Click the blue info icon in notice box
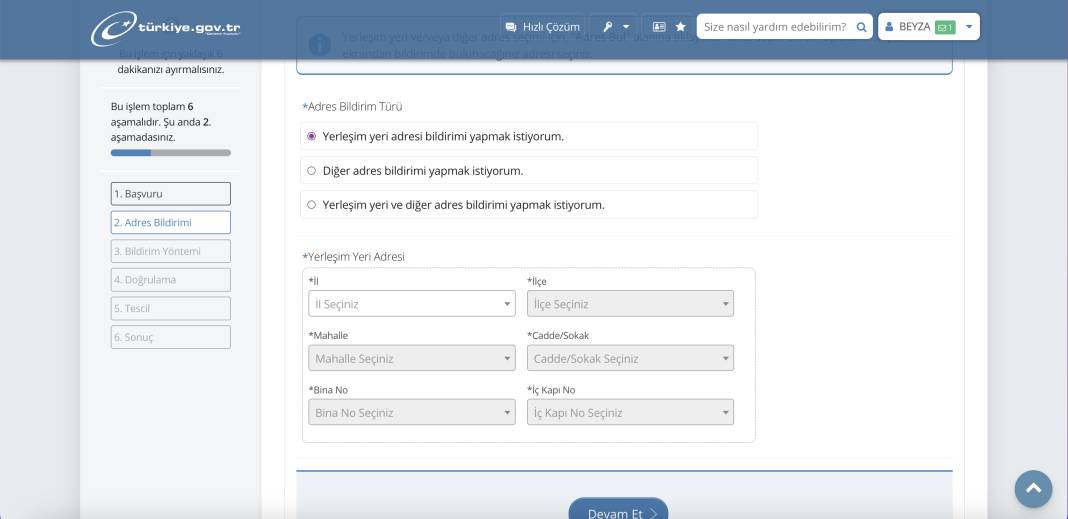 click(319, 45)
